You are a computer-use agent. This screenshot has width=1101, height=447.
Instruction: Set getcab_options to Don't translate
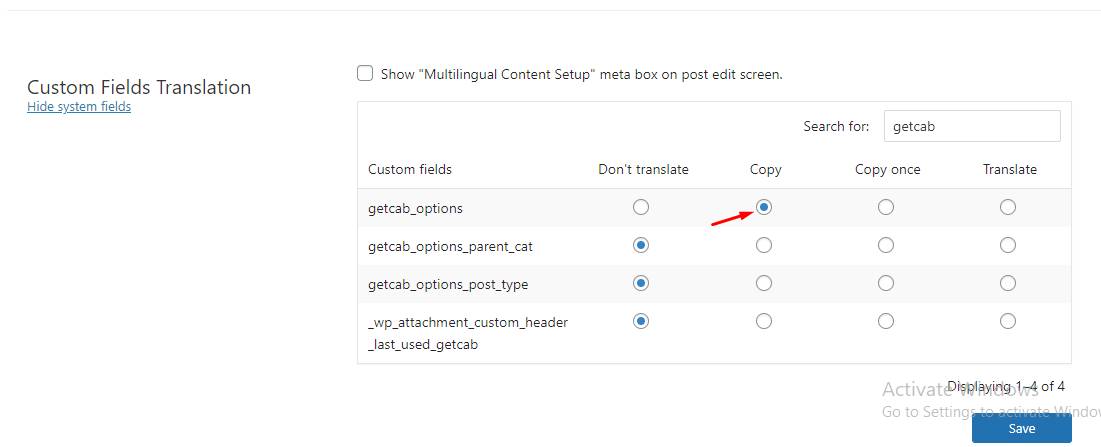click(x=641, y=207)
